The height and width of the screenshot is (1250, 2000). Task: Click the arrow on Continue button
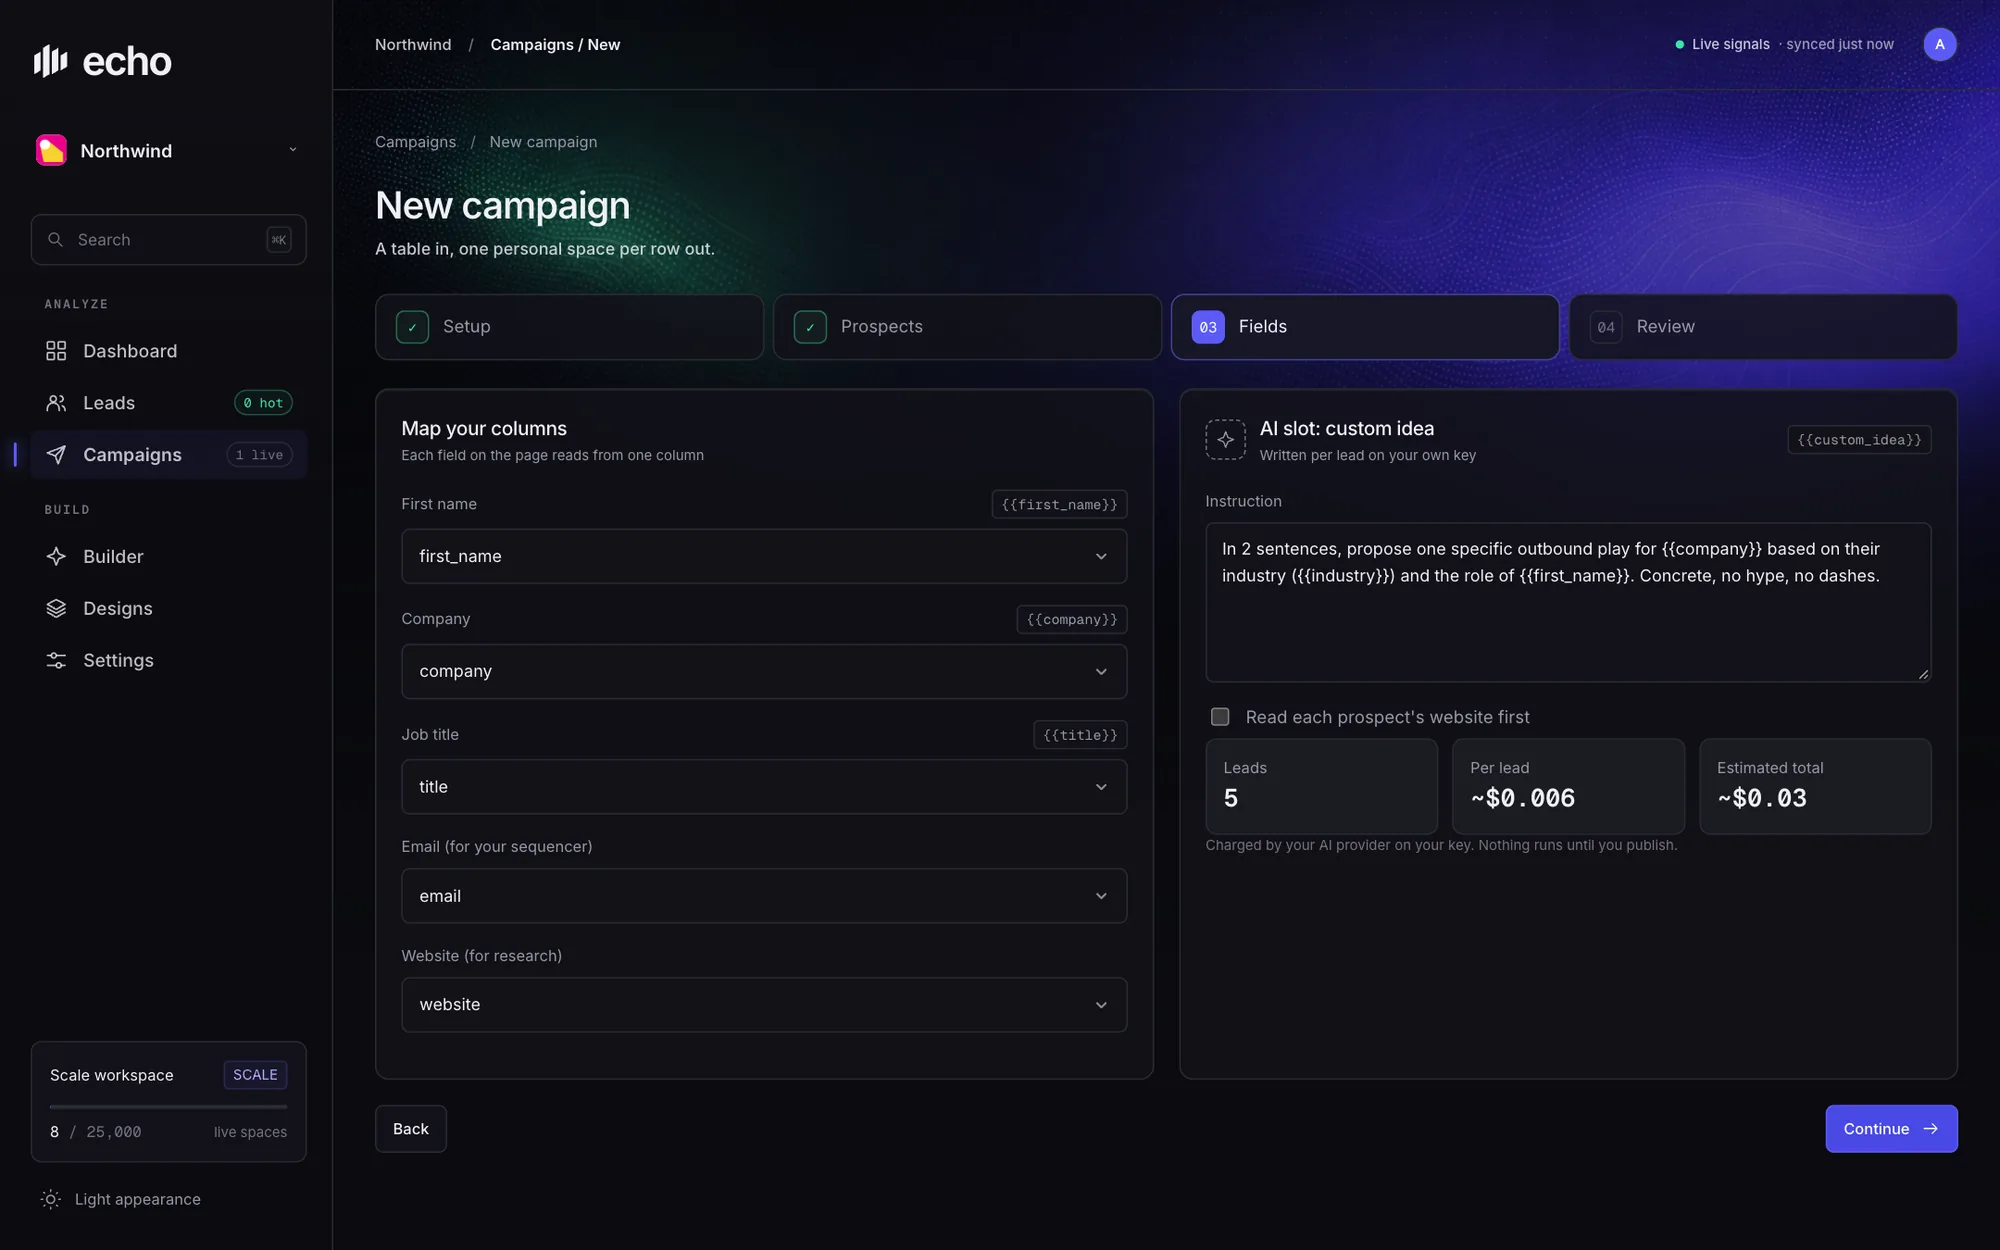click(1931, 1129)
